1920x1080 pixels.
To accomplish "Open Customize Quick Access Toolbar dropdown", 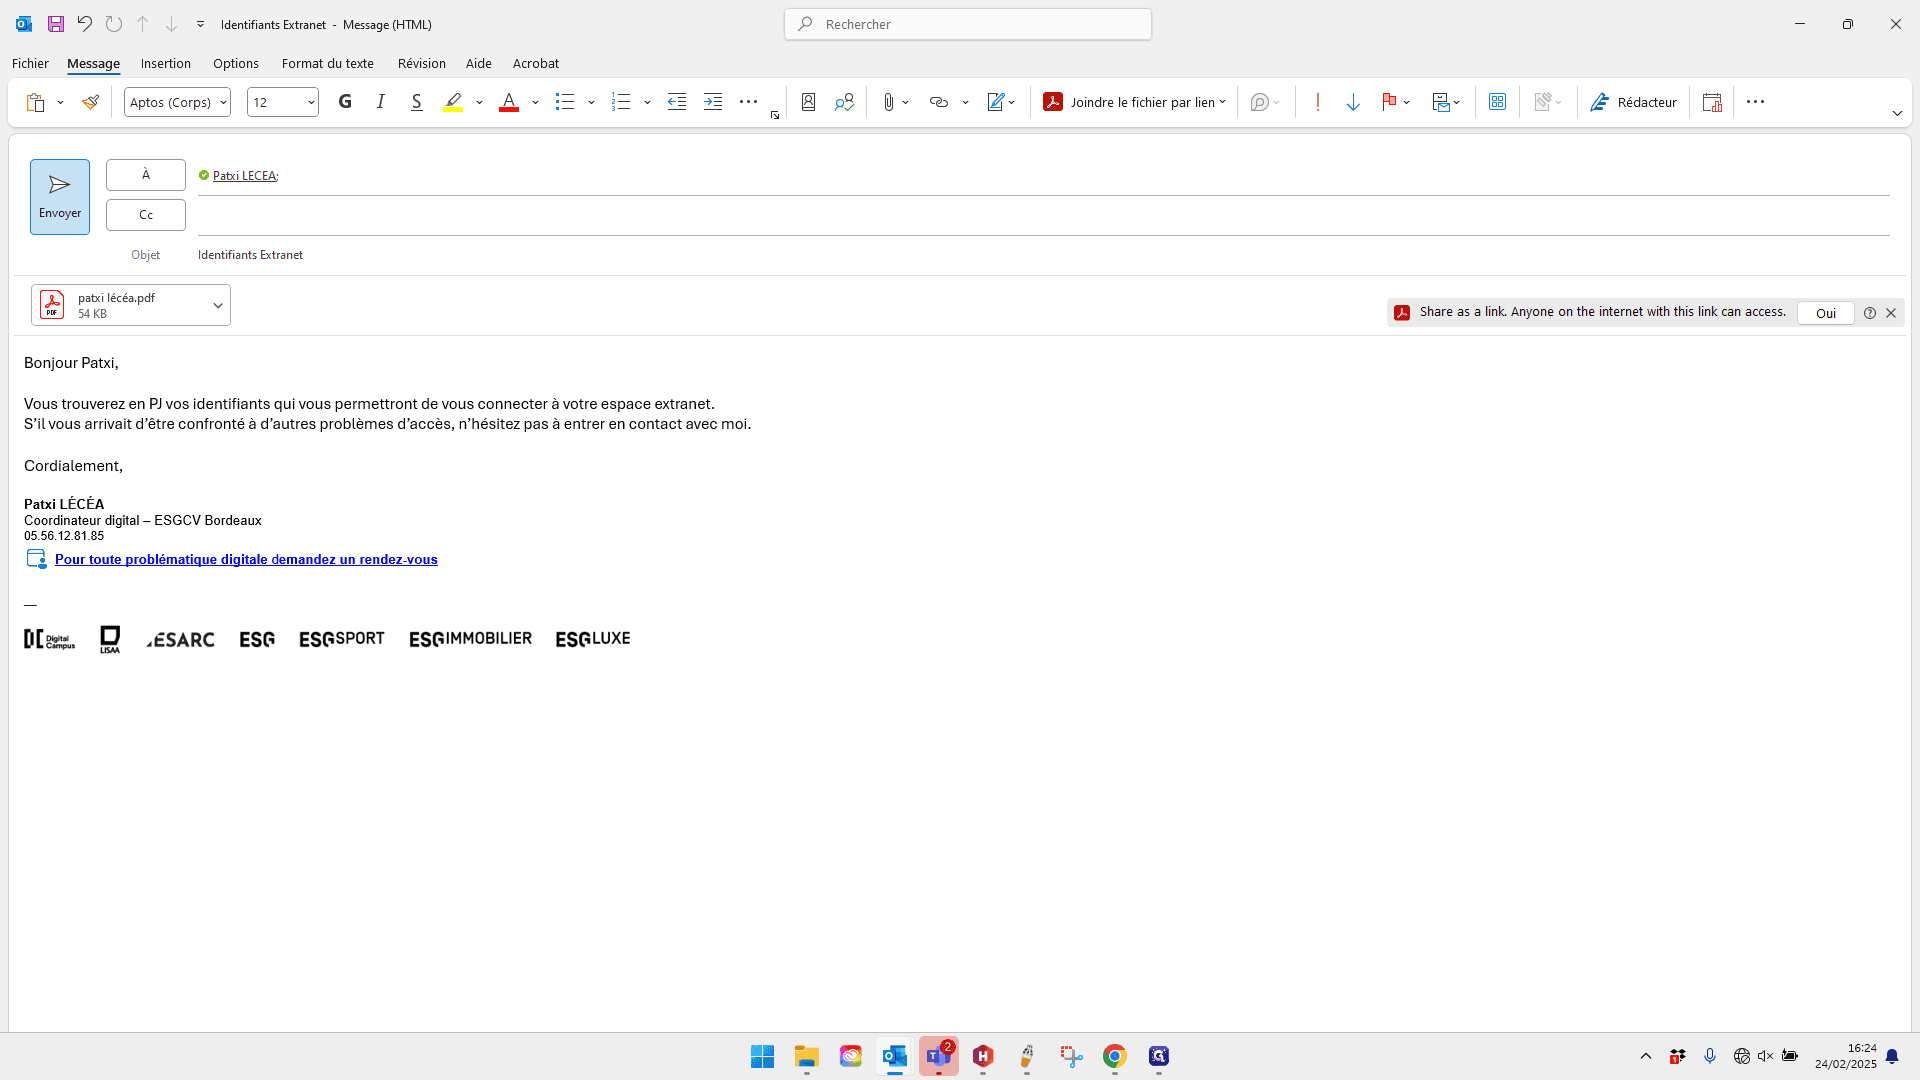I will 200,24.
